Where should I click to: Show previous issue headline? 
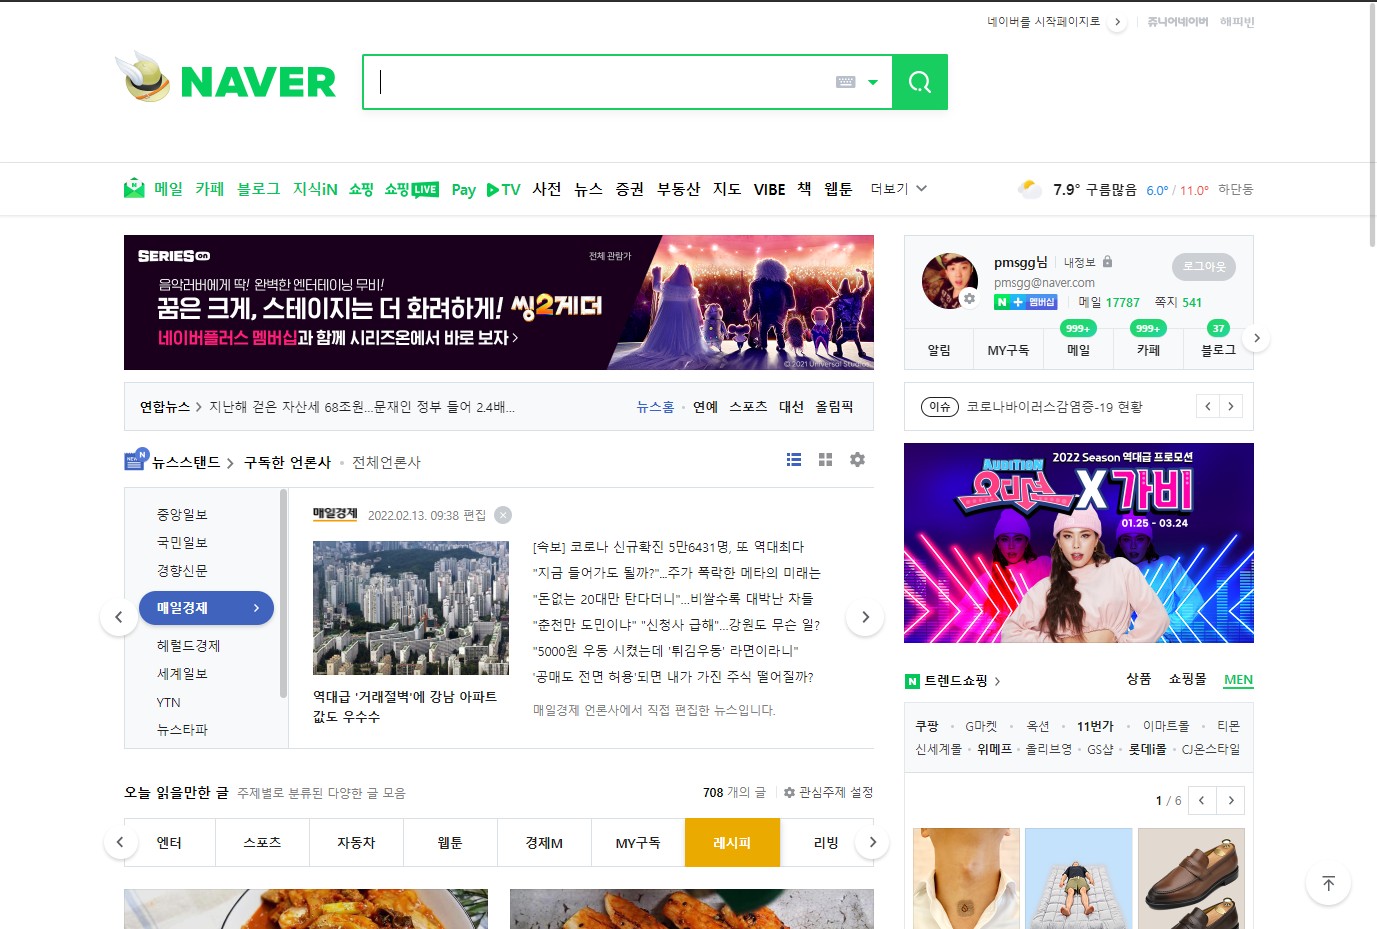coord(1208,406)
